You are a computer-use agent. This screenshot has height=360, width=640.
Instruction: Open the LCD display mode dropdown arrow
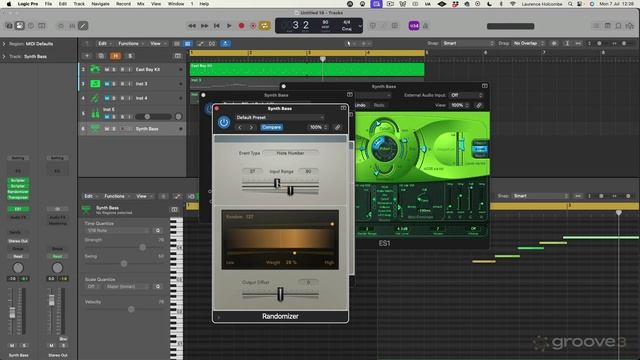[360, 26]
